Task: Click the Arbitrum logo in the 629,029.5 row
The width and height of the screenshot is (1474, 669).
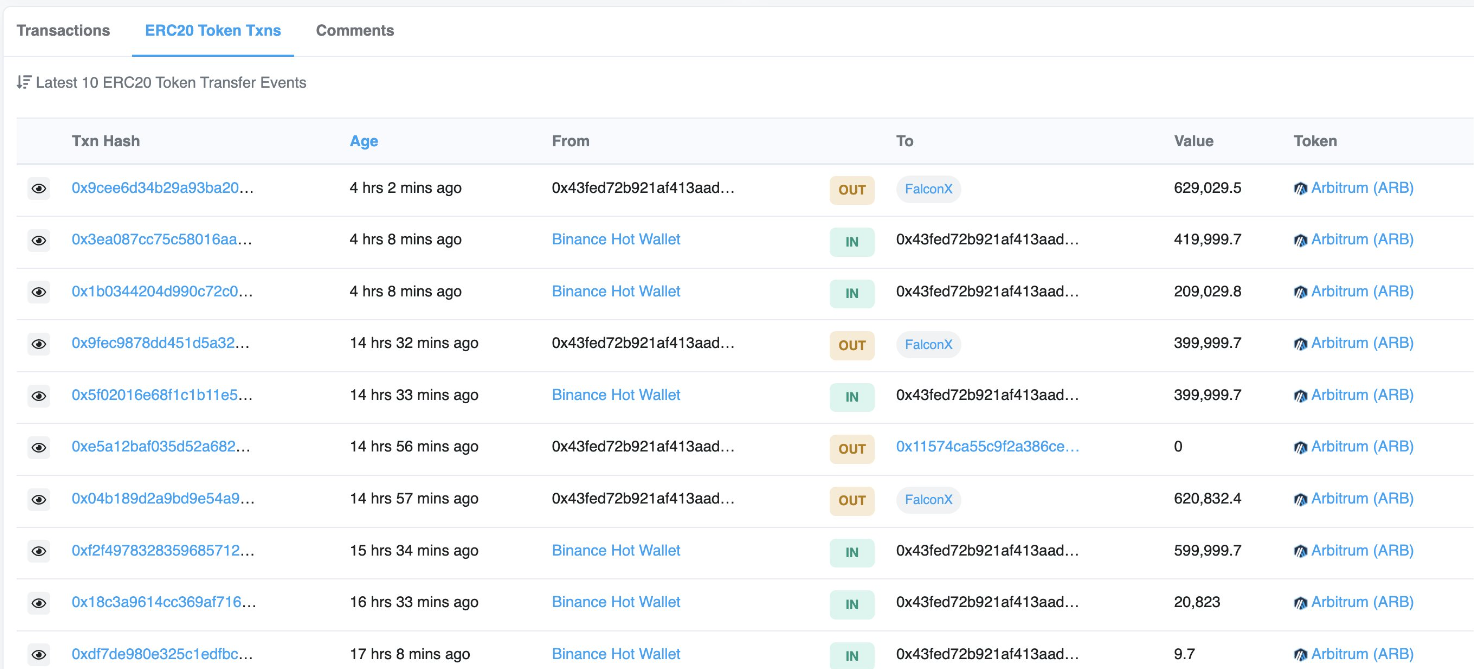Action: pos(1301,188)
